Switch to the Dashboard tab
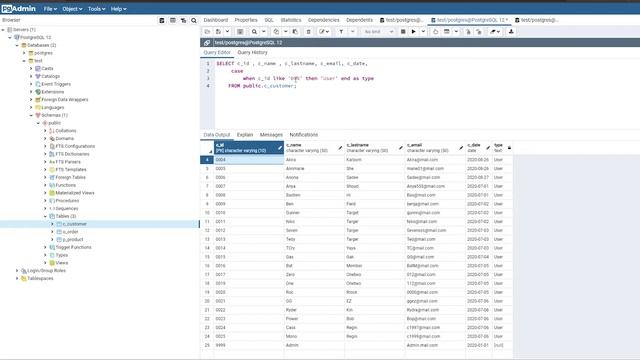The height and width of the screenshot is (360, 640). (x=216, y=20)
